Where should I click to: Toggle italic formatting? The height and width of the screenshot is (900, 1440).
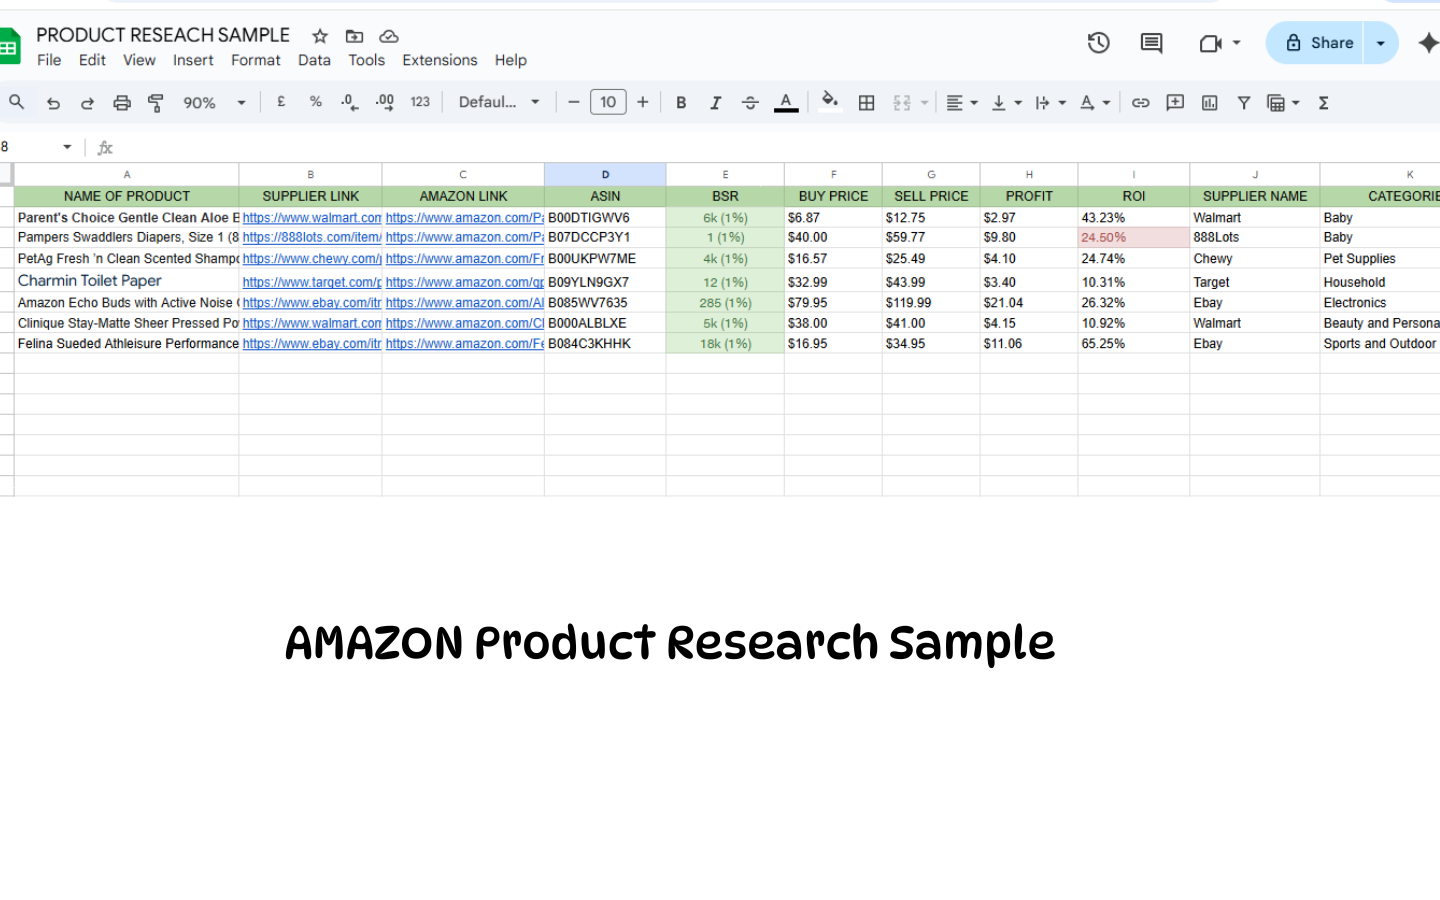716,103
